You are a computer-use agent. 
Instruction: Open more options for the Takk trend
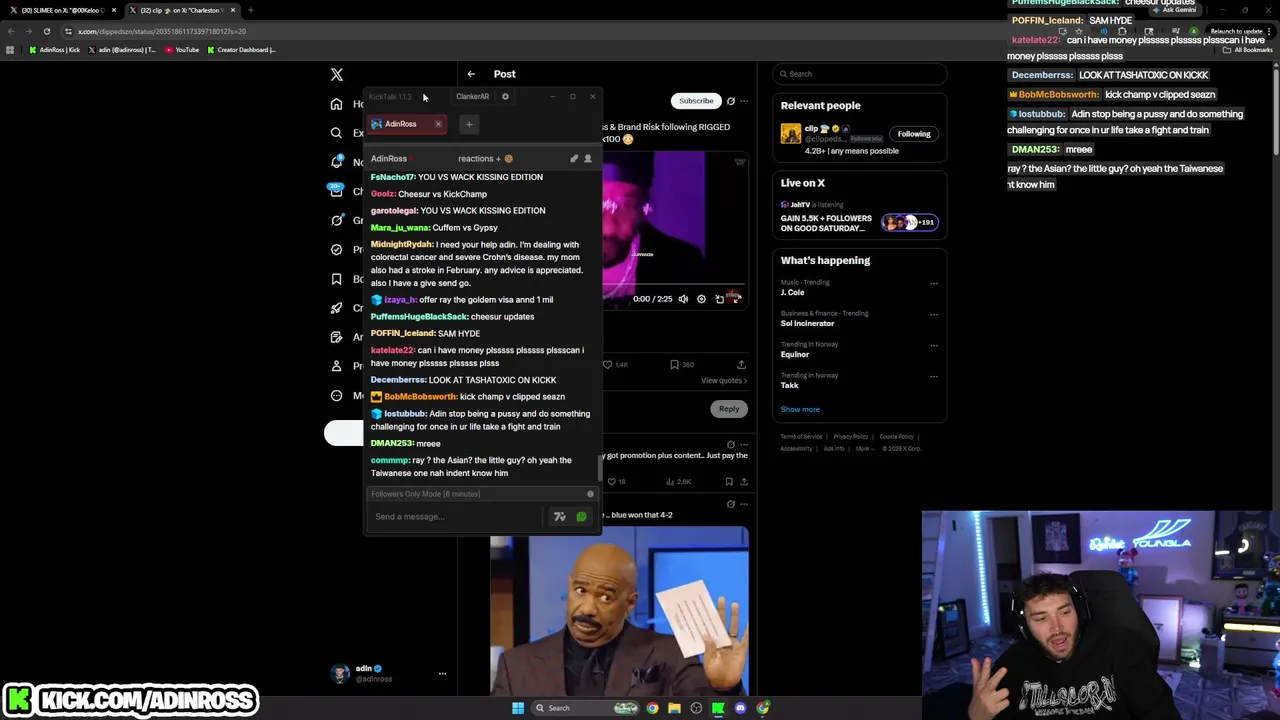pos(934,376)
